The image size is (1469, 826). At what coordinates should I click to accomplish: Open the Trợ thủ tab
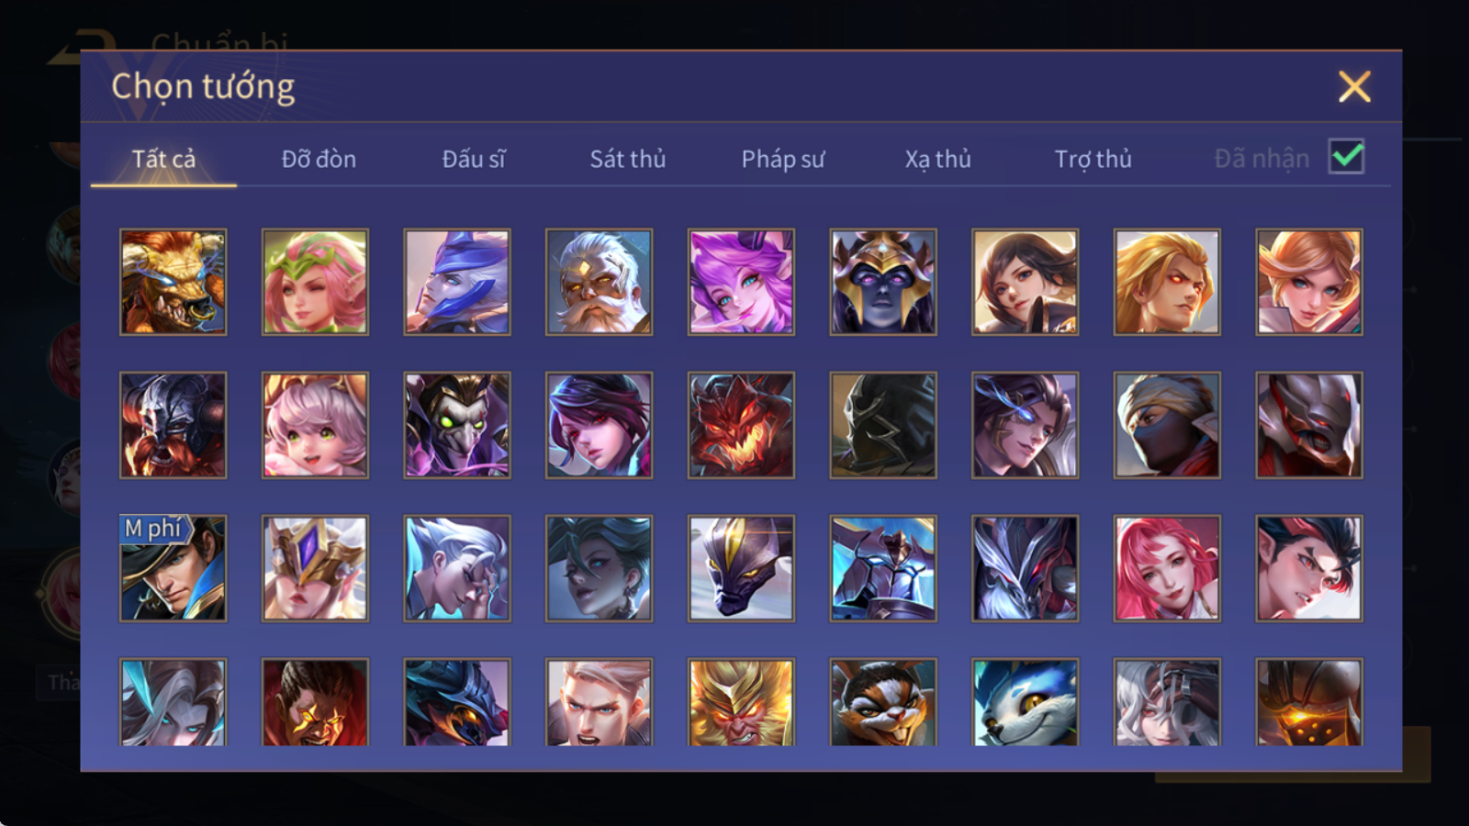(x=1093, y=159)
